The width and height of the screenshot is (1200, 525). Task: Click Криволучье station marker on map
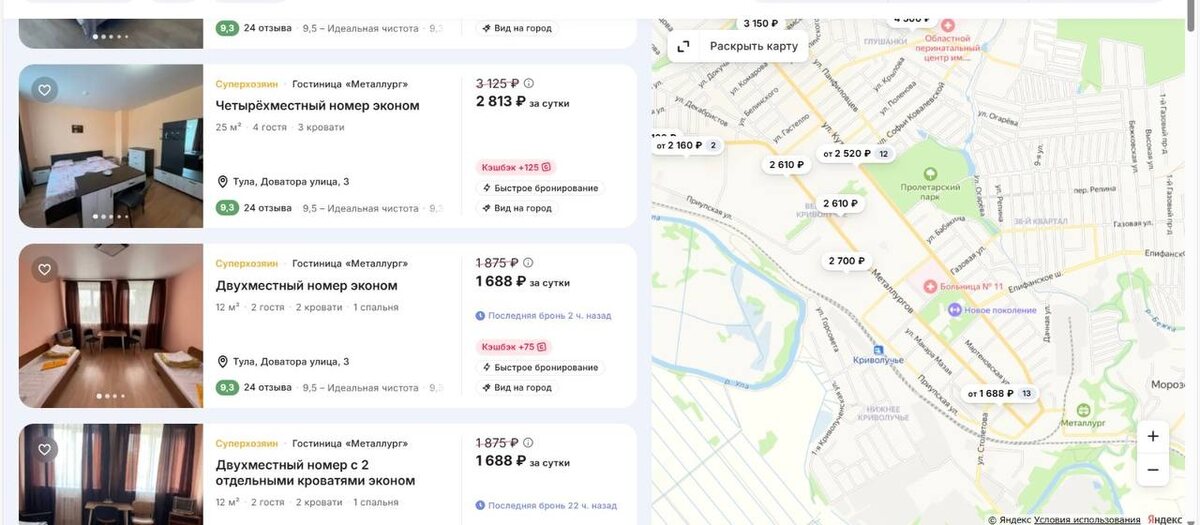(877, 350)
